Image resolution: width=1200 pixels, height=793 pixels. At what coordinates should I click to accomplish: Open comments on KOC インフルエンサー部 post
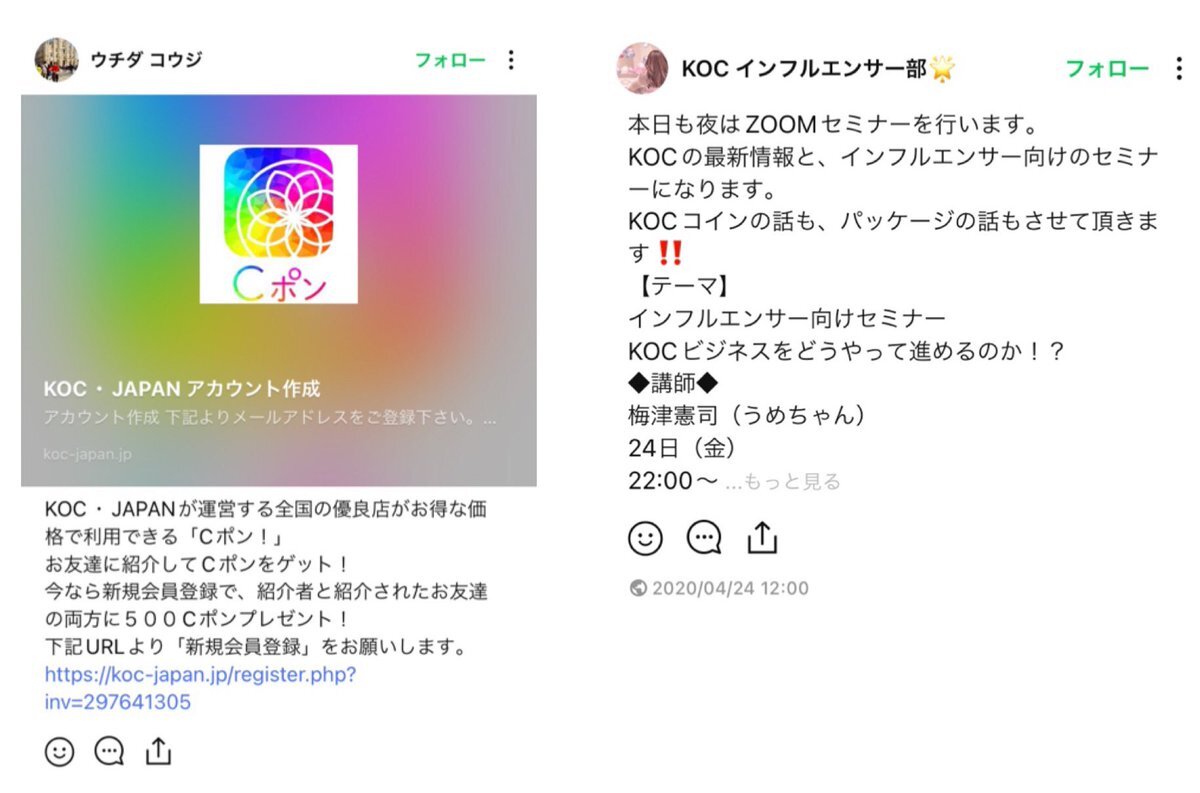coord(704,538)
